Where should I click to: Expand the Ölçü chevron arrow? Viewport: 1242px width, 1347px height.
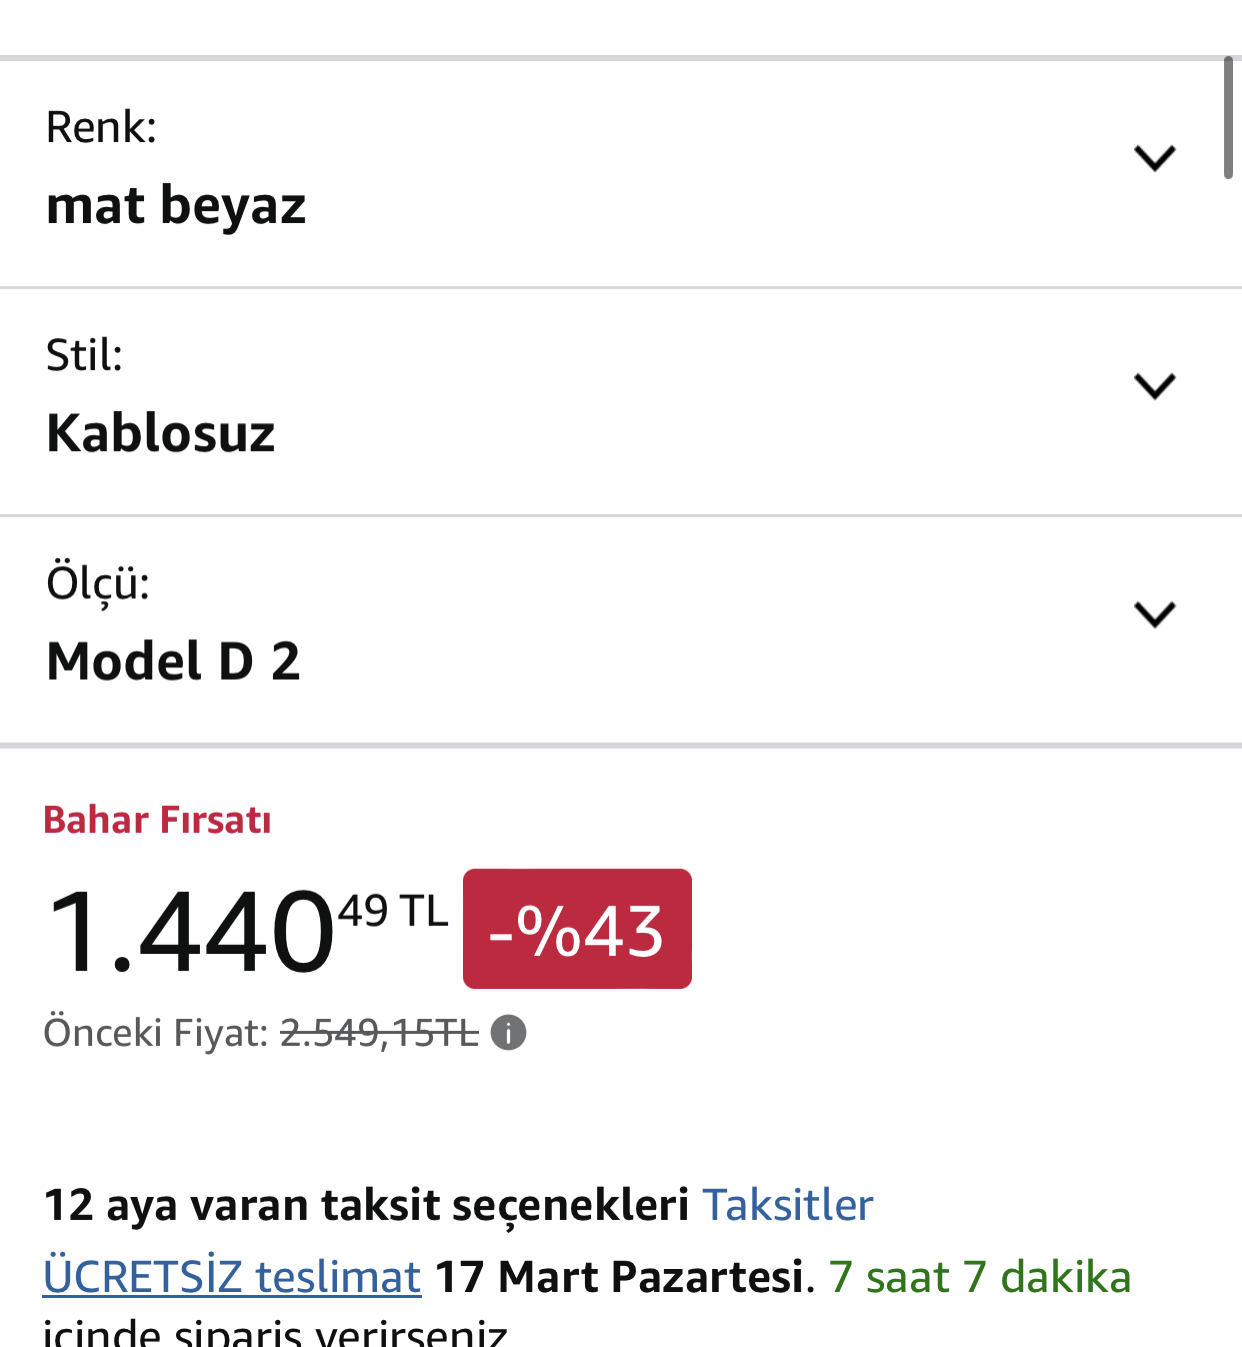[x=1154, y=614]
